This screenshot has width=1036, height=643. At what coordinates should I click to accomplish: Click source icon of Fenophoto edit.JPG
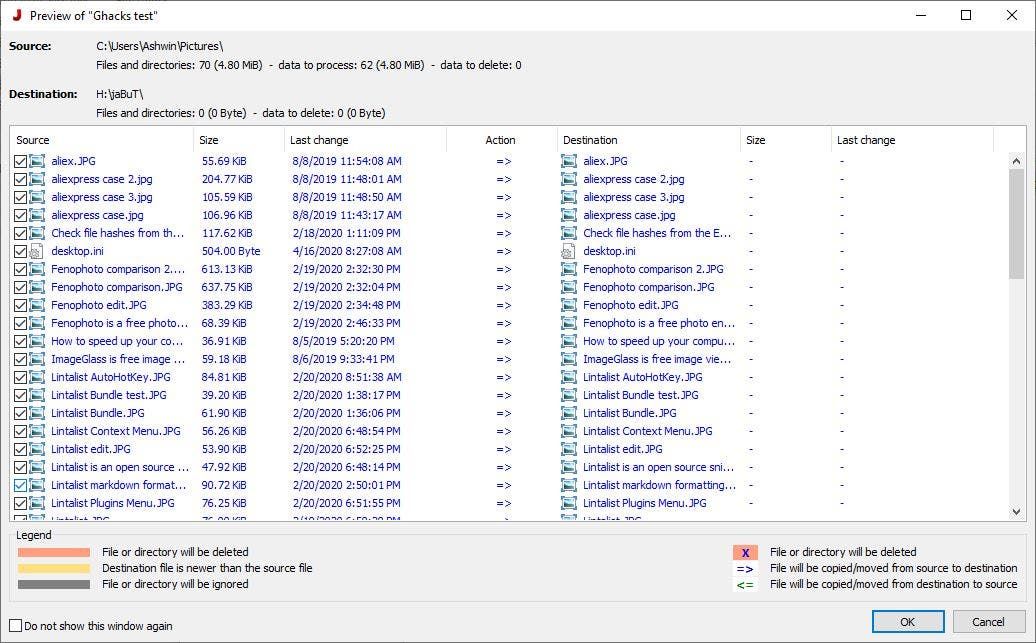pyautogui.click(x=37, y=305)
